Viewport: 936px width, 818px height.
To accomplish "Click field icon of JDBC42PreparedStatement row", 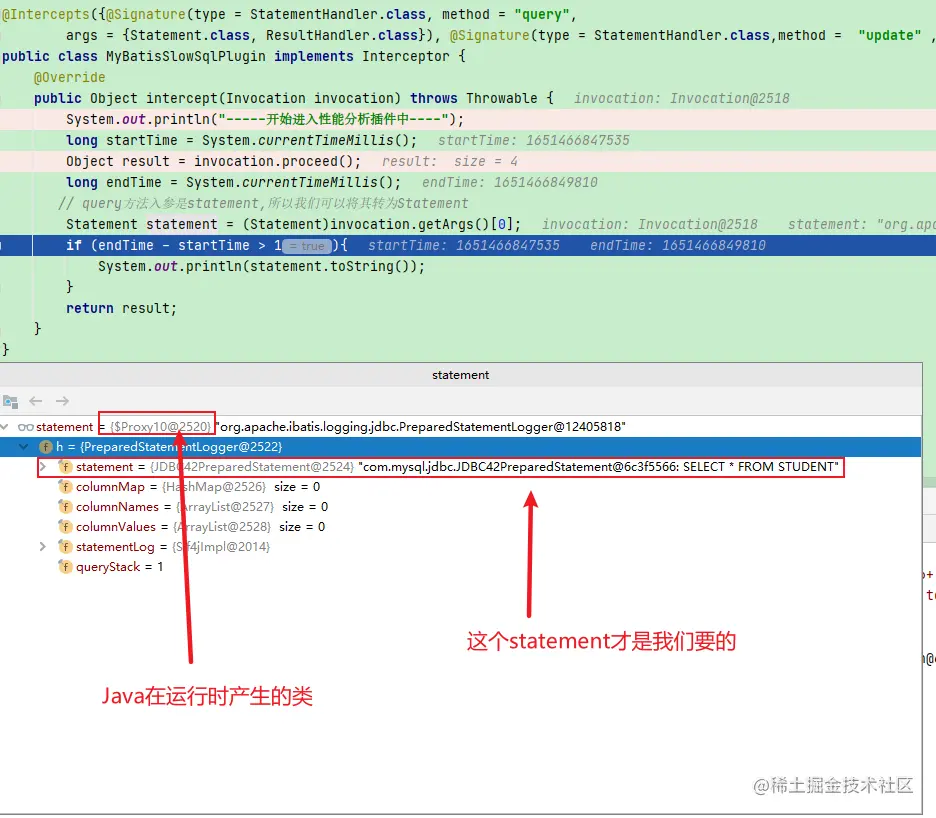I will [x=65, y=467].
